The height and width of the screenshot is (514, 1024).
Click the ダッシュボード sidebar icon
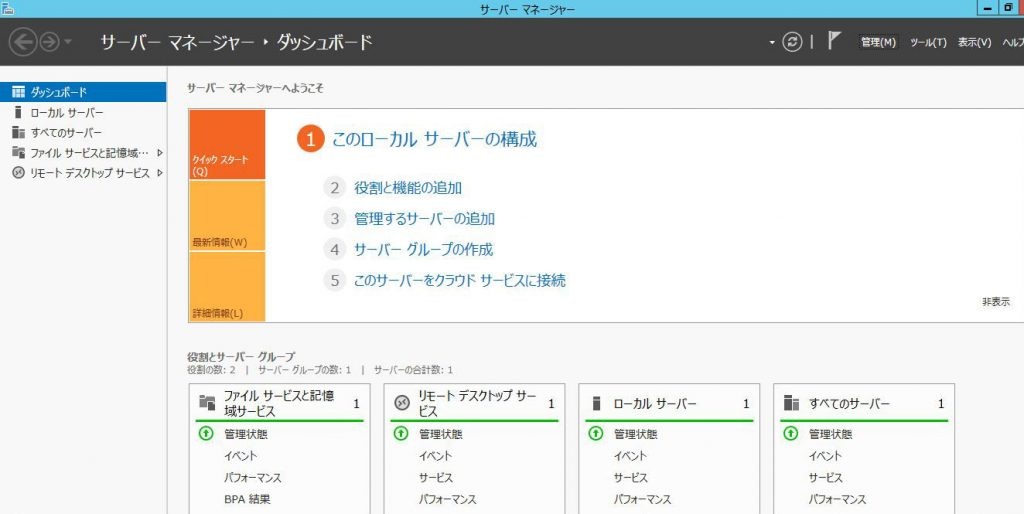18,92
